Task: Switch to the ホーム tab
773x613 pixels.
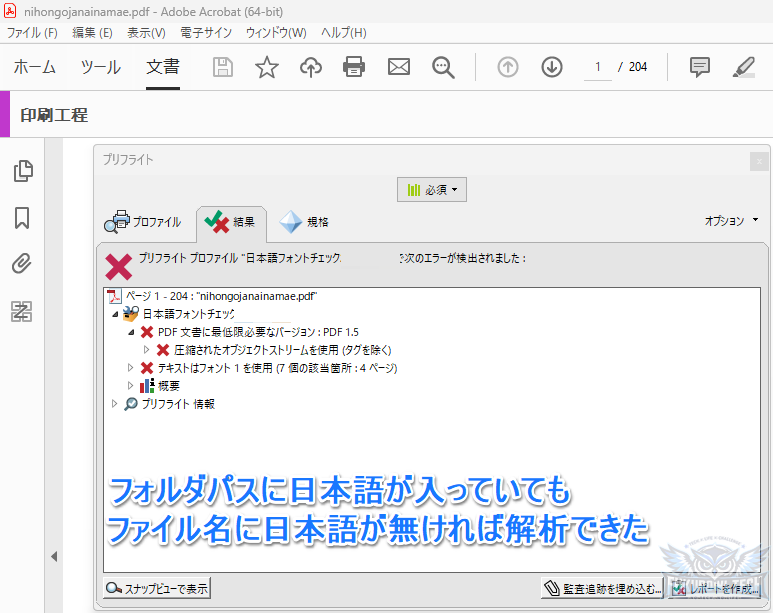Action: click(35, 67)
